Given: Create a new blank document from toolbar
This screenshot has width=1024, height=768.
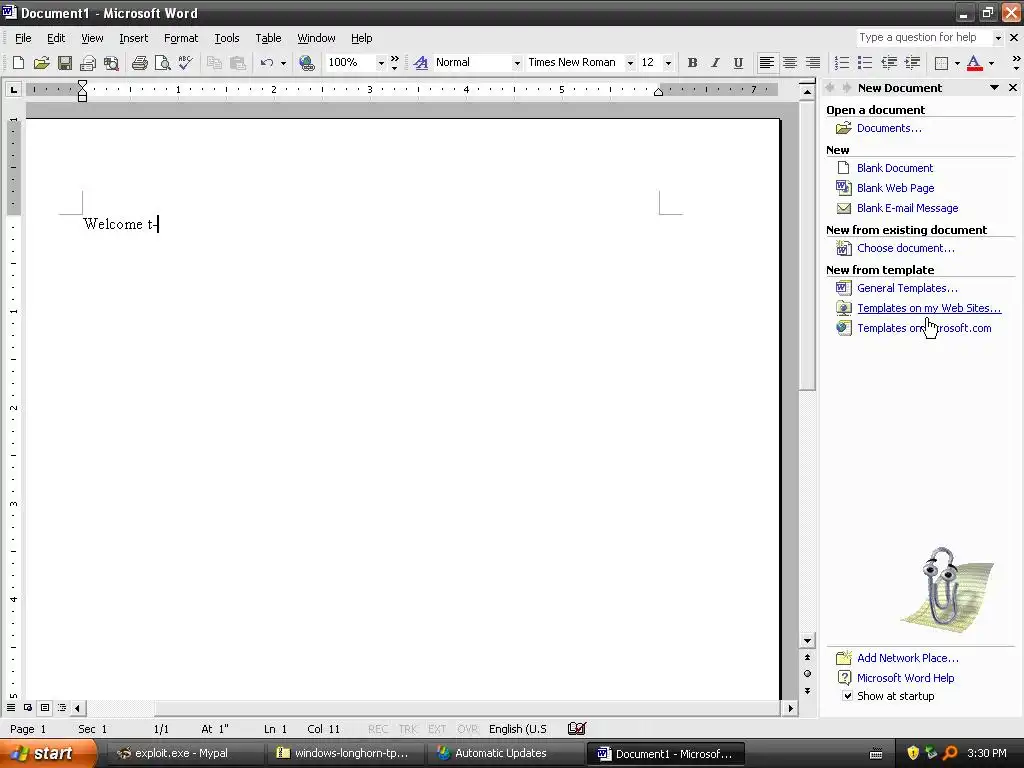Looking at the screenshot, I should 18,63.
